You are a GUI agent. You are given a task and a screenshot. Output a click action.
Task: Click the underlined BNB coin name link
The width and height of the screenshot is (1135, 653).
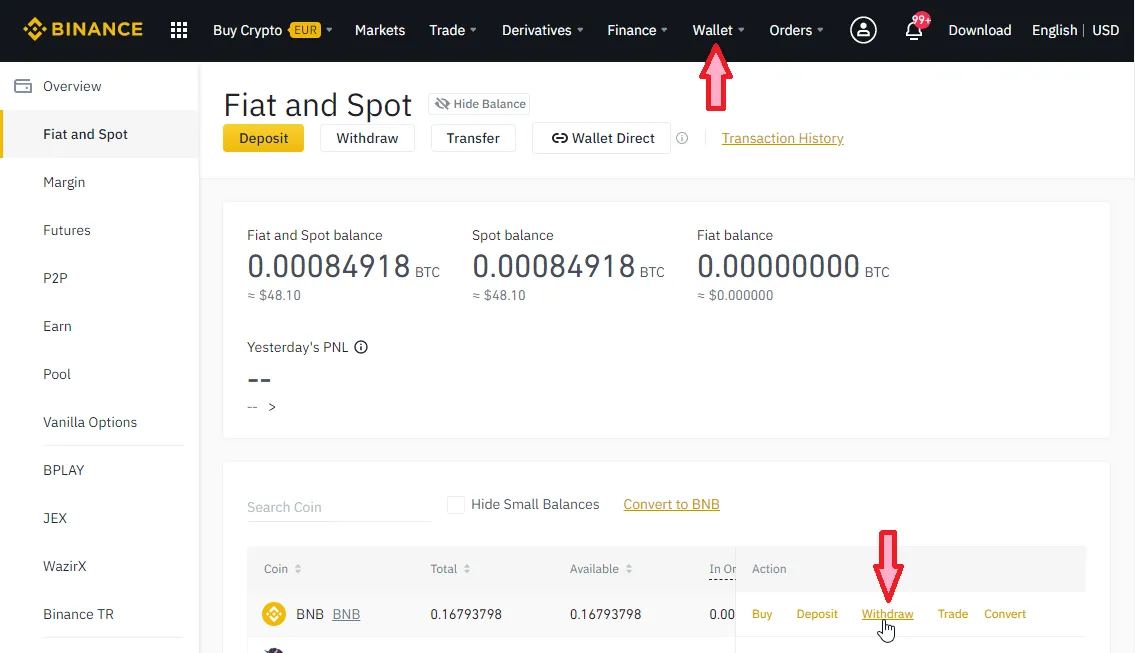[x=346, y=614]
